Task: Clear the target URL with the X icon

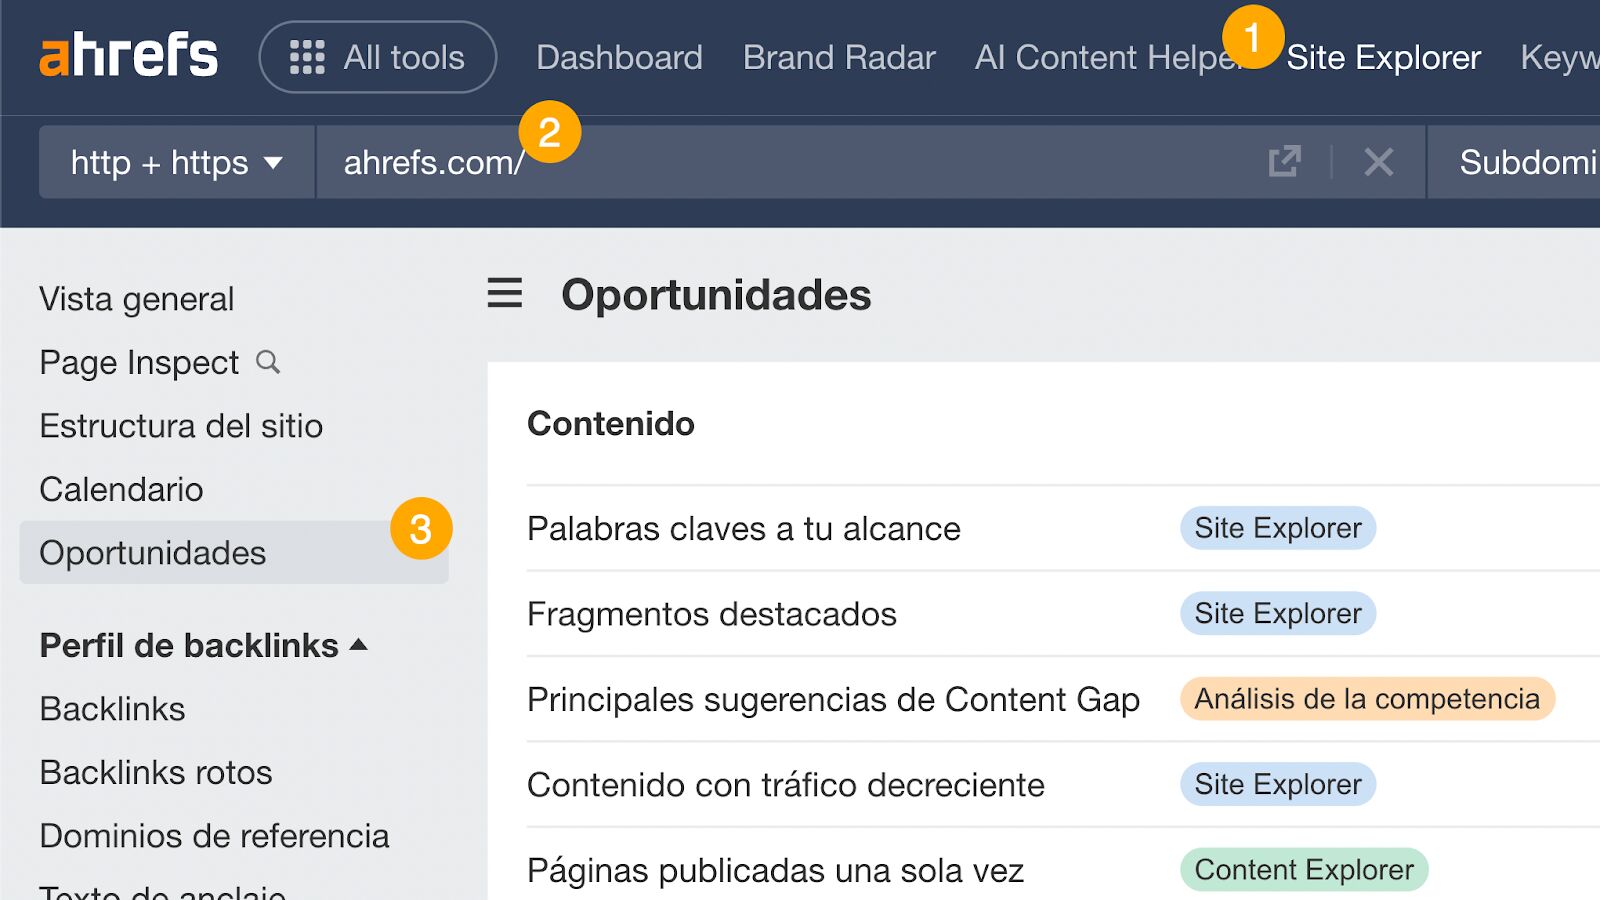Action: [1378, 162]
